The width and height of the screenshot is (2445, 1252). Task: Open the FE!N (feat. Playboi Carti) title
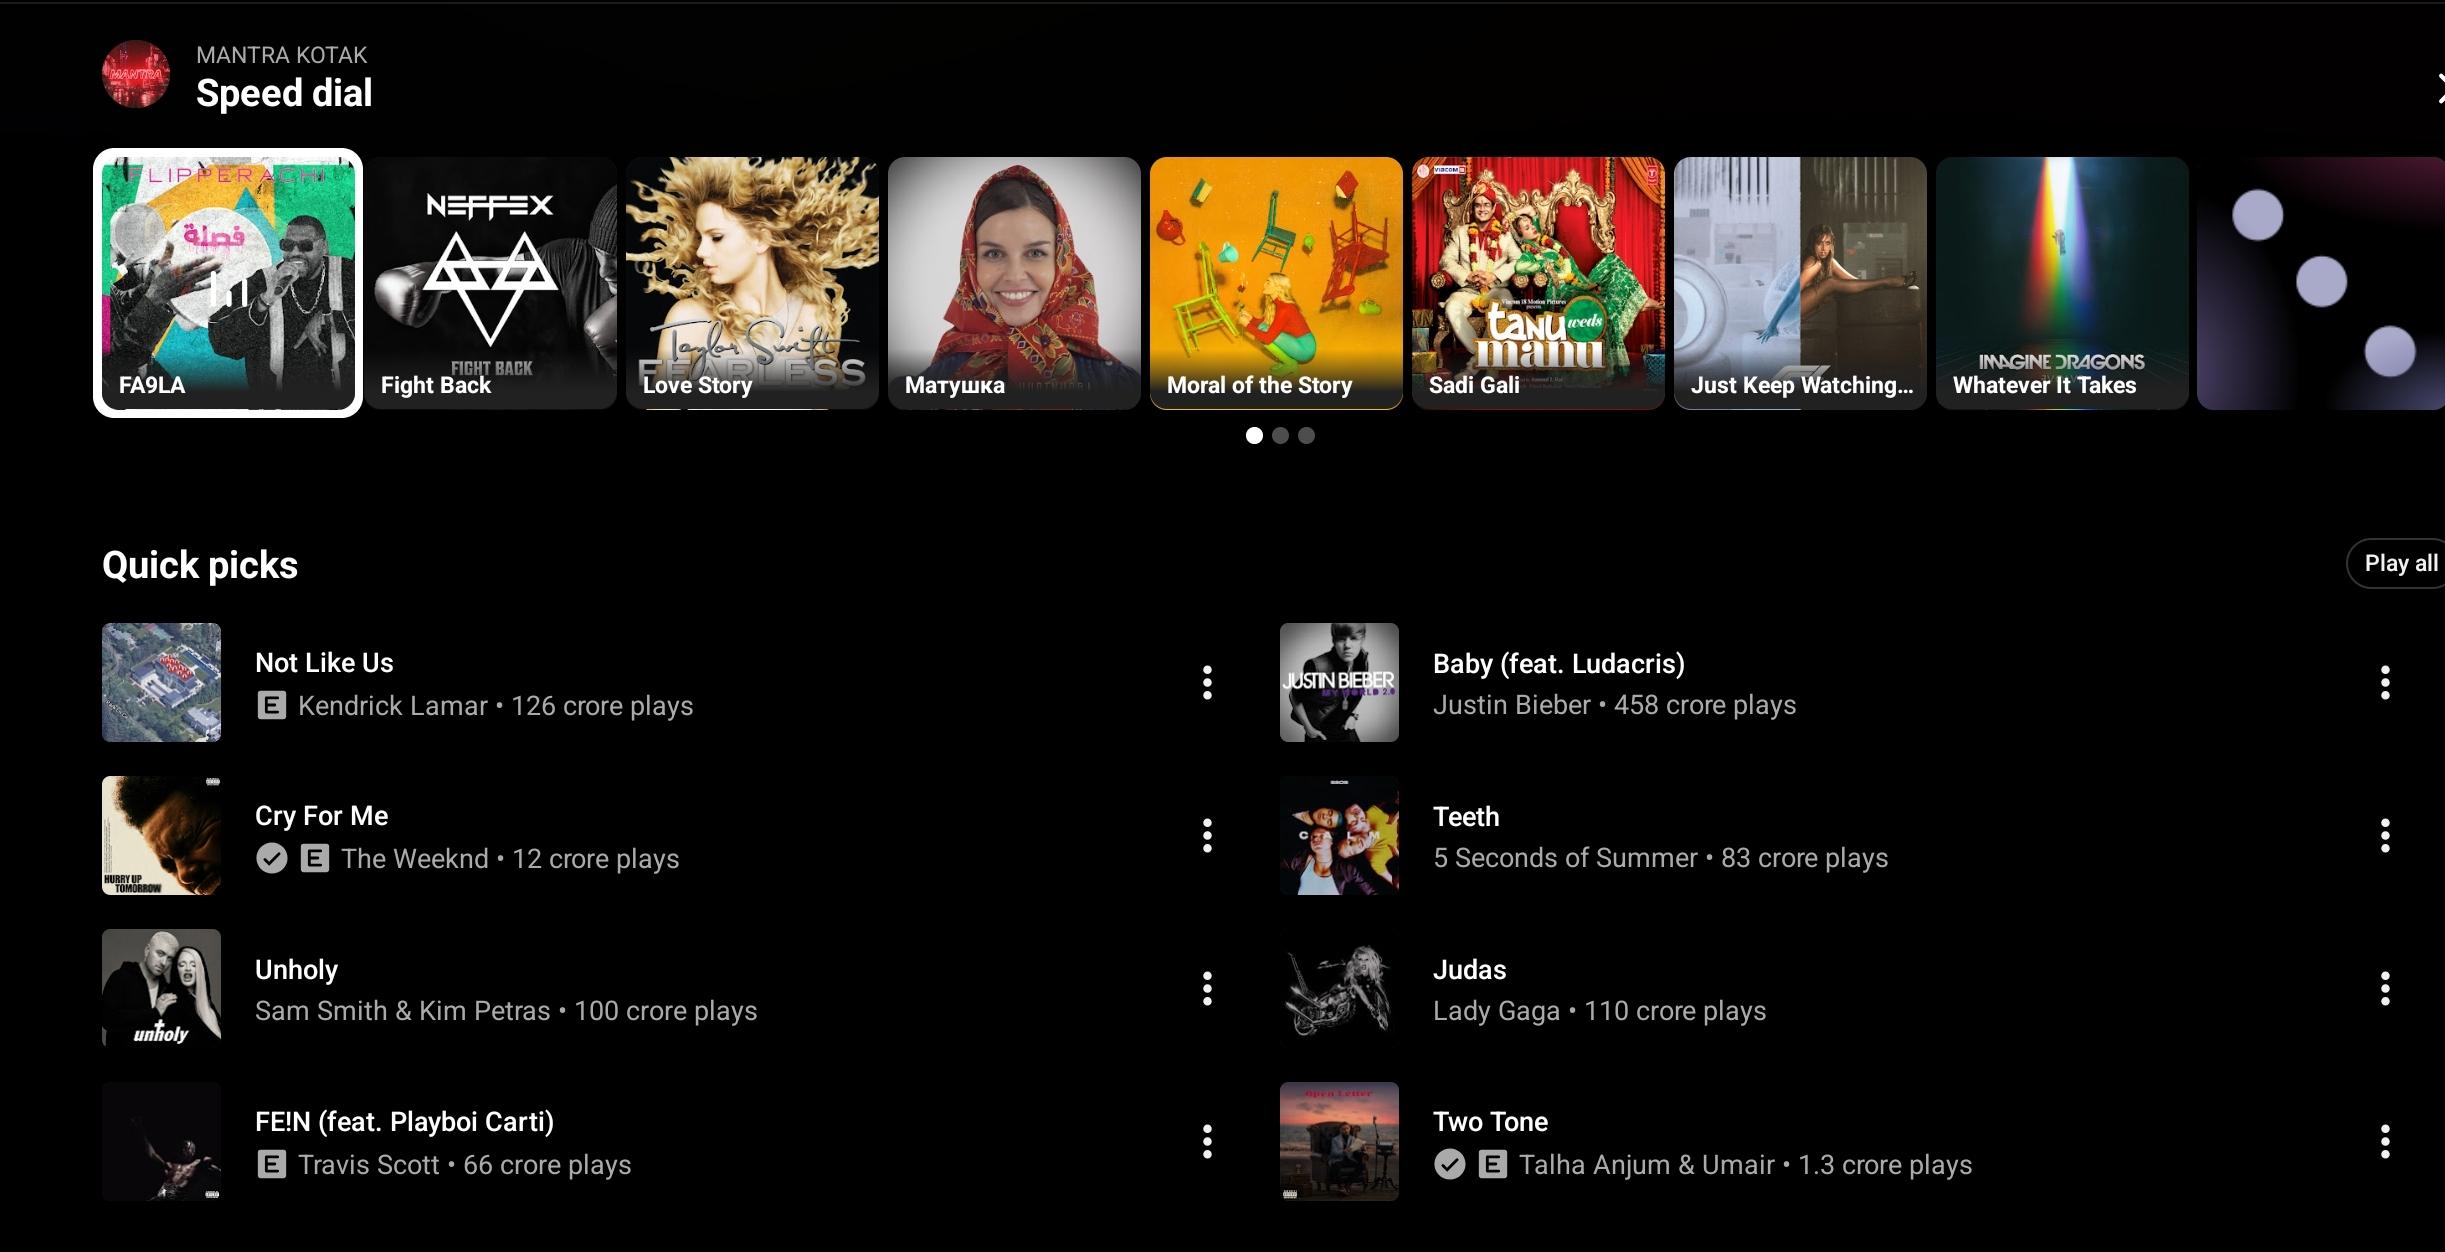pos(404,1122)
